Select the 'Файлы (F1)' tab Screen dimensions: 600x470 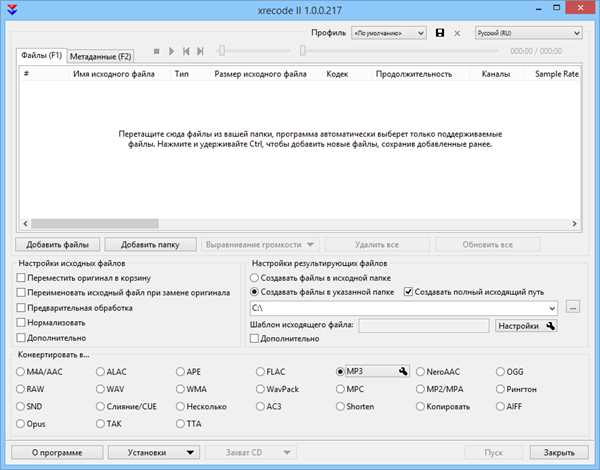(42, 55)
